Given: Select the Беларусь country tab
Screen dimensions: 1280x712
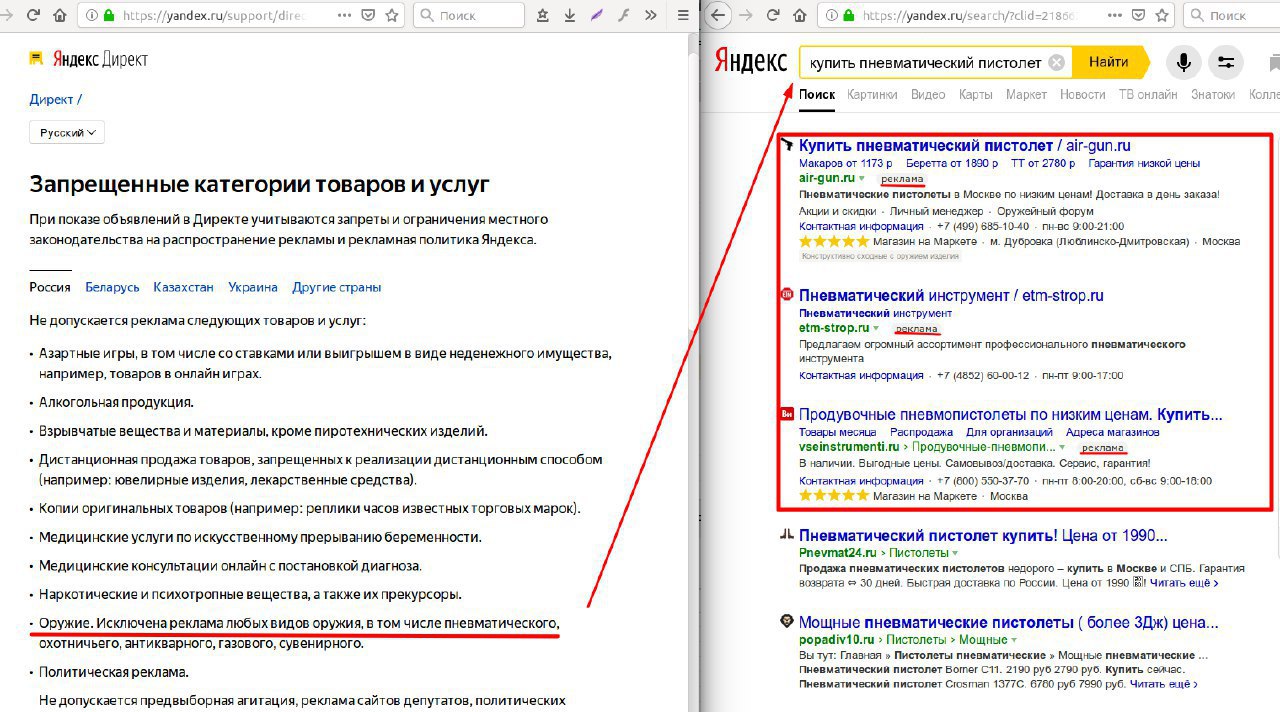Looking at the screenshot, I should (112, 287).
